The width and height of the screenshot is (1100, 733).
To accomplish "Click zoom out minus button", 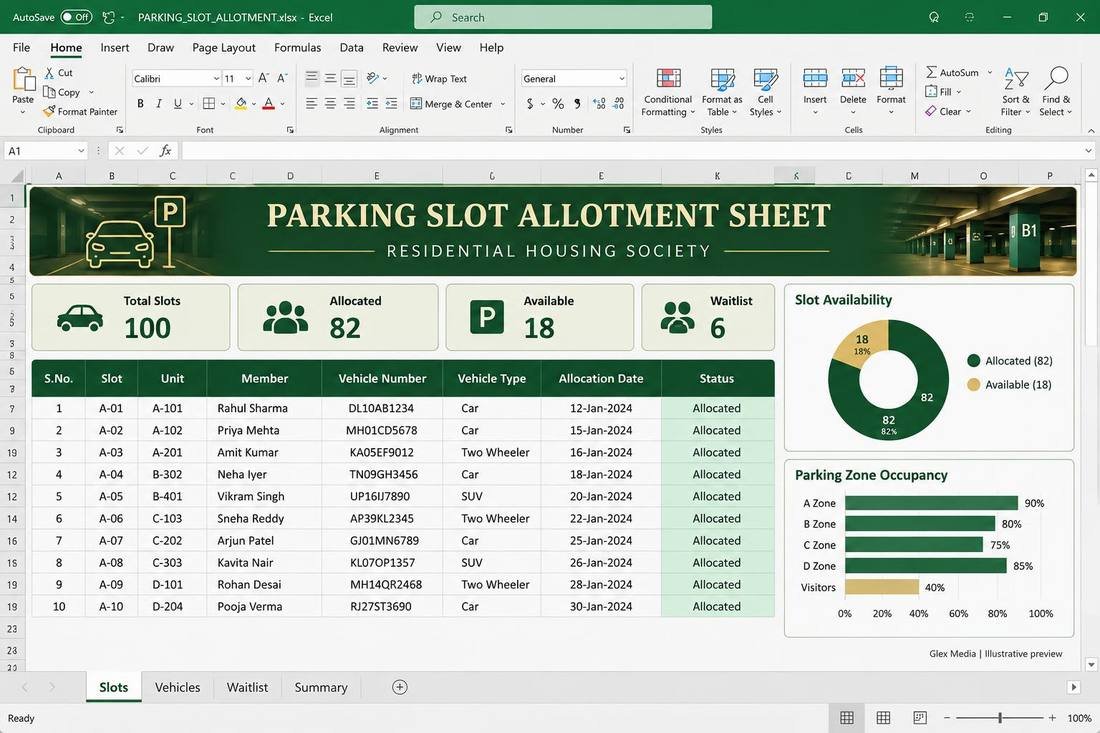I will 947,718.
